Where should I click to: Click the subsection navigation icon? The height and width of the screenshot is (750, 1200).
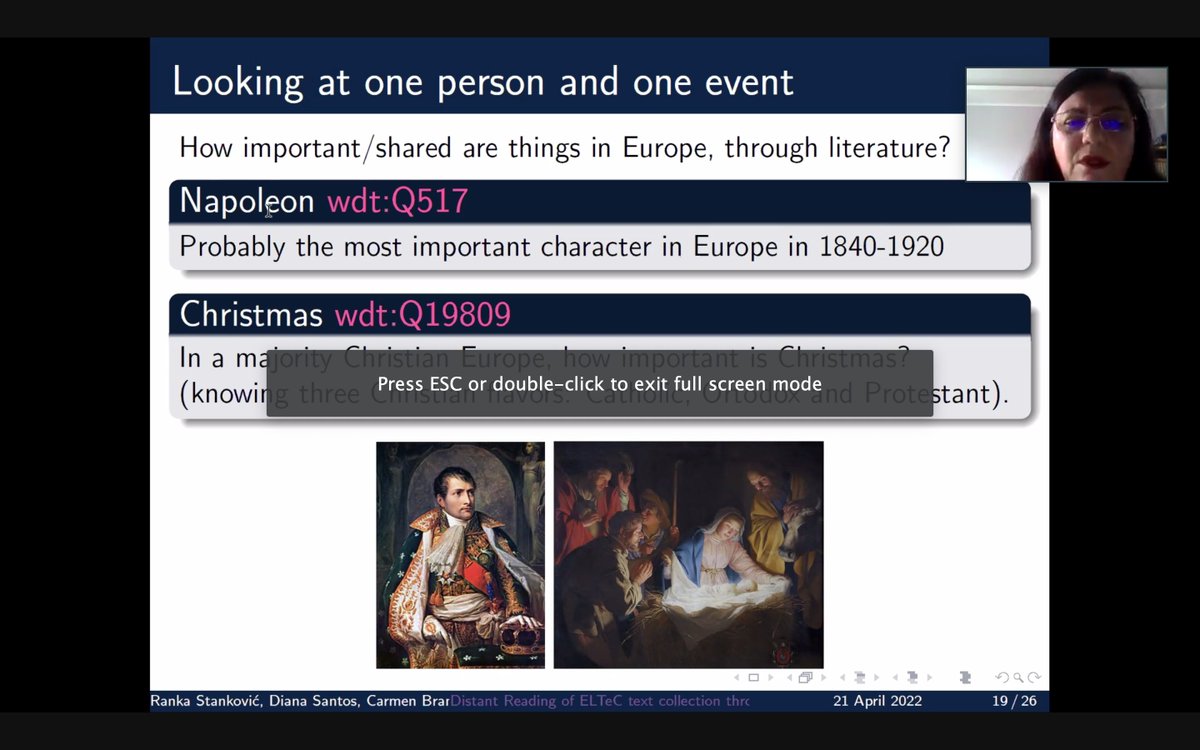pyautogui.click(x=860, y=677)
